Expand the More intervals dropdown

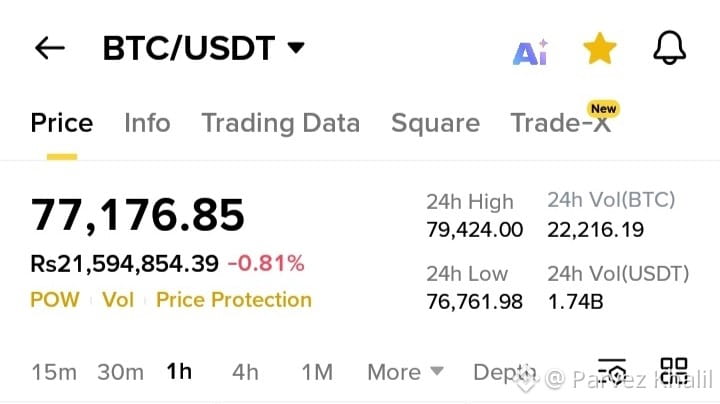coord(405,372)
